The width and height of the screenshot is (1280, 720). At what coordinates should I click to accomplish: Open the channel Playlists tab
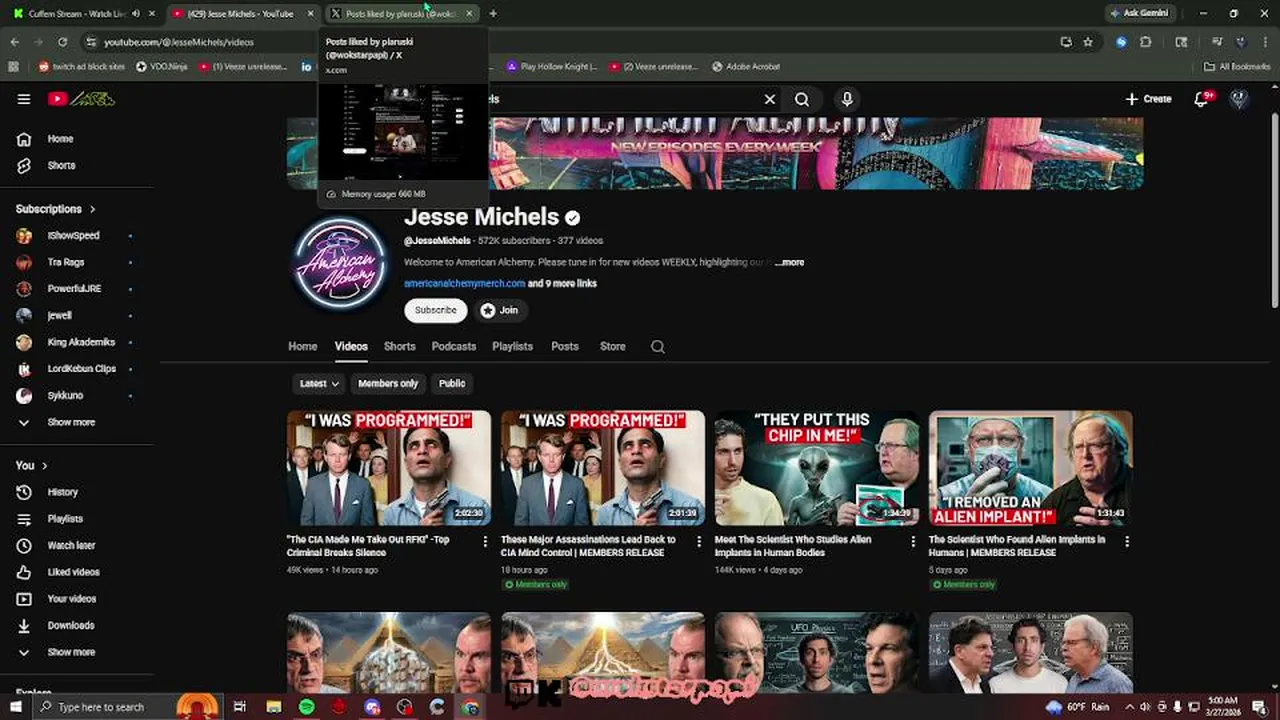(512, 346)
